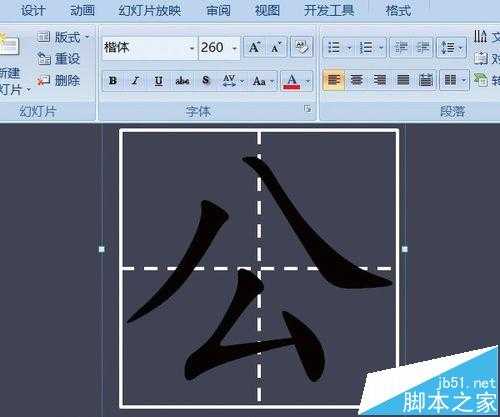Screen dimensions: 500x417
Task: Switch to the 视图 tab
Action: click(267, 10)
